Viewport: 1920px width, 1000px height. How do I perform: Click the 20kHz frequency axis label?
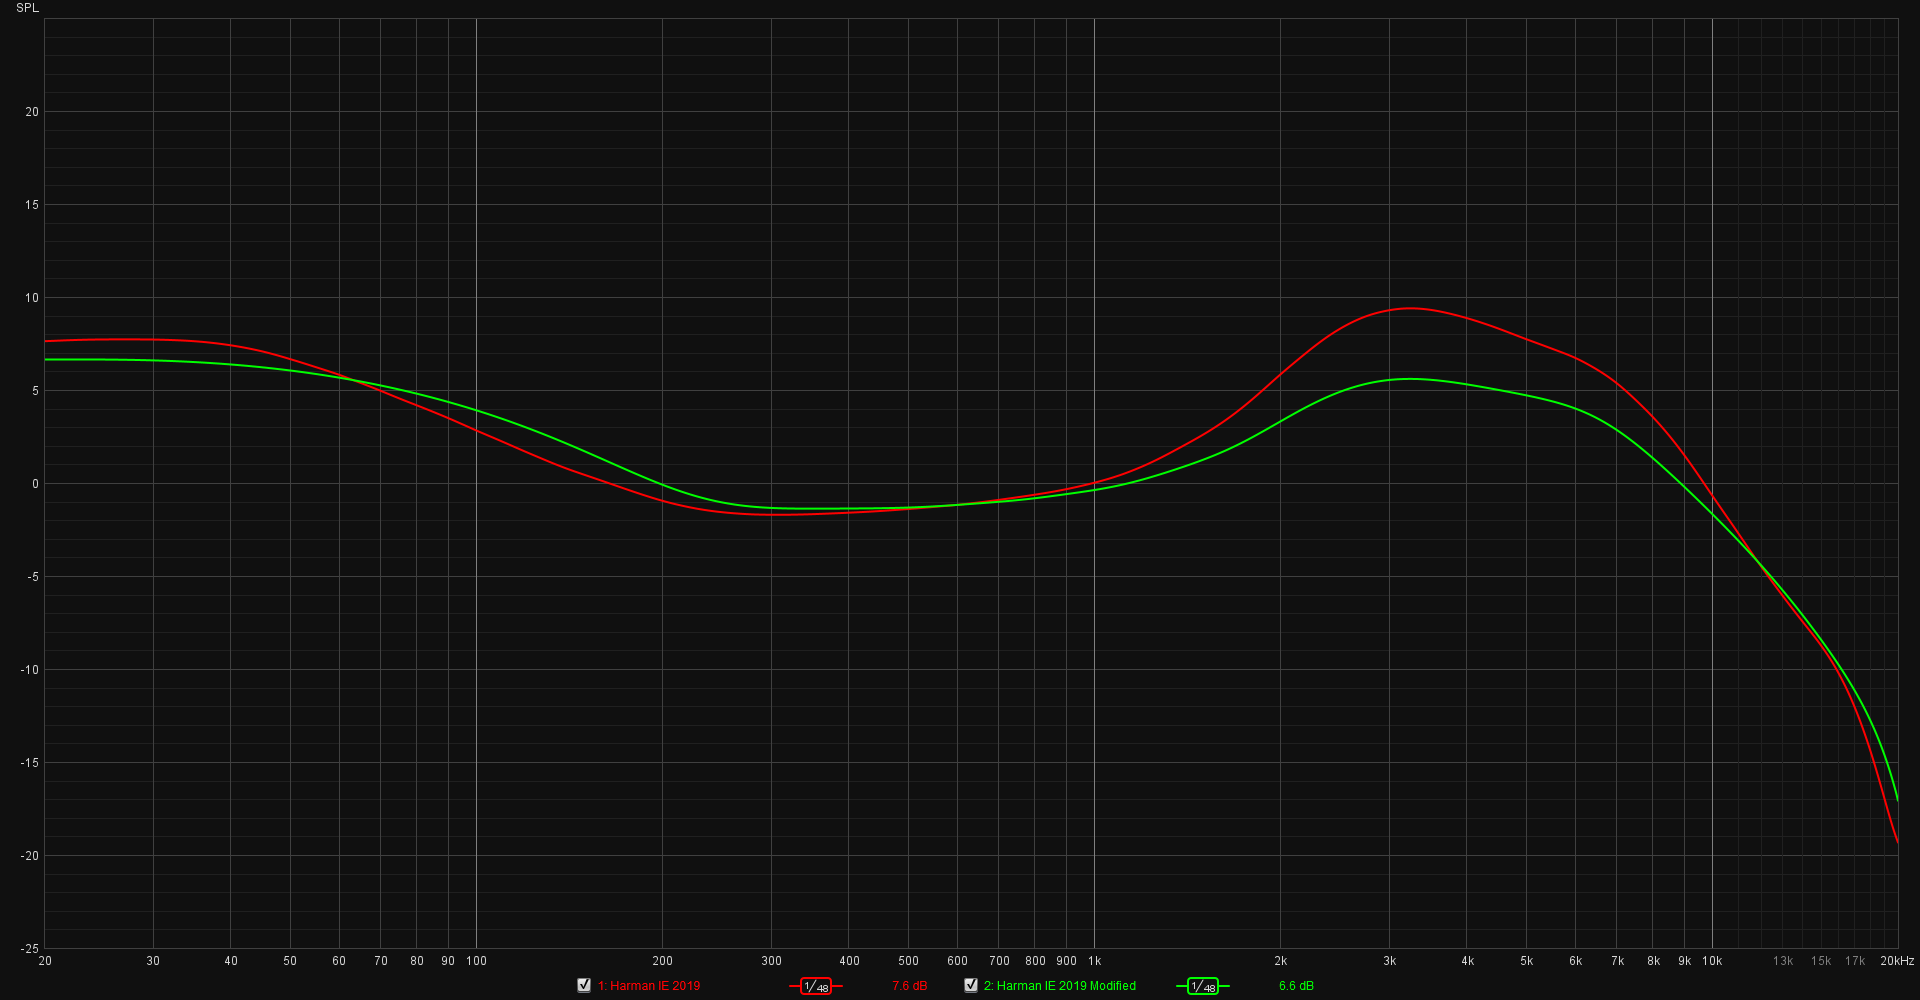1897,961
